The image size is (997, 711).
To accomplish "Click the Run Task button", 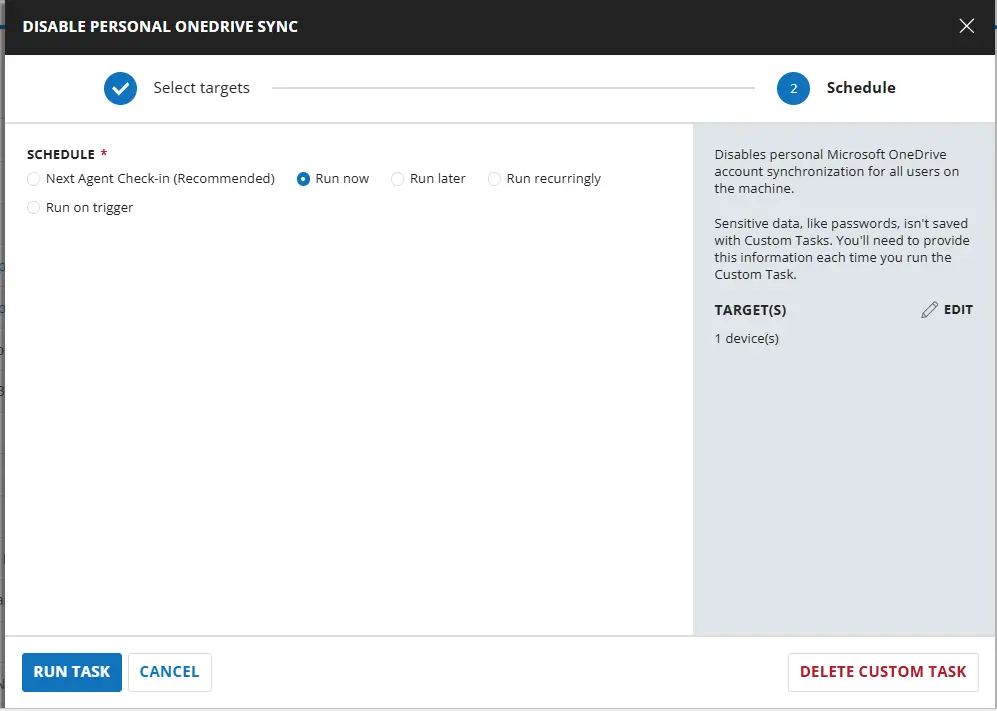I will [x=72, y=672].
